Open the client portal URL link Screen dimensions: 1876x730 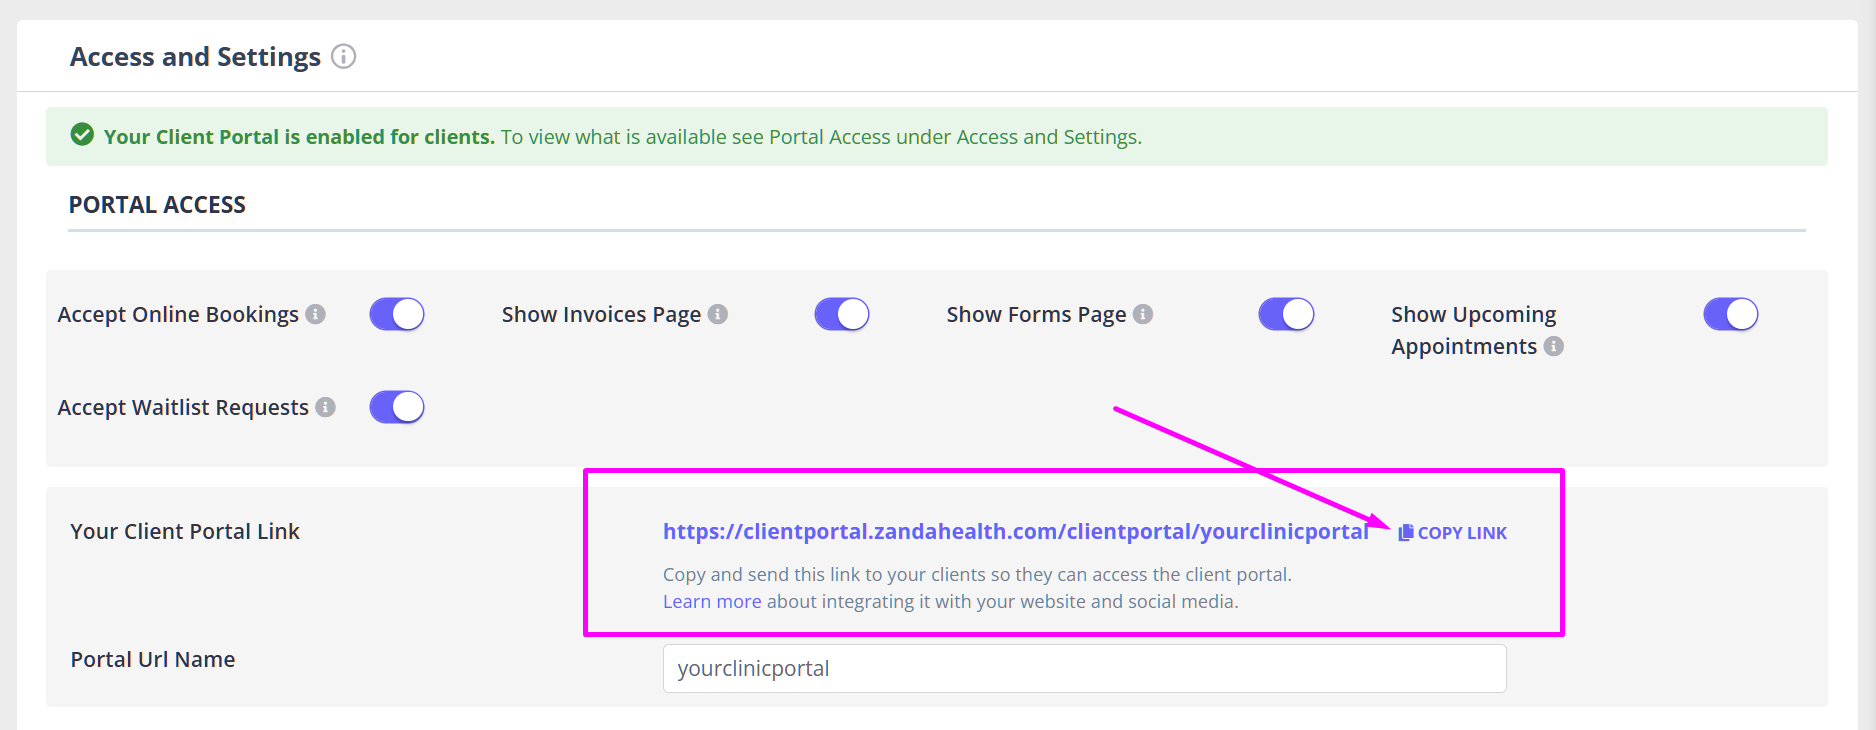(1015, 531)
